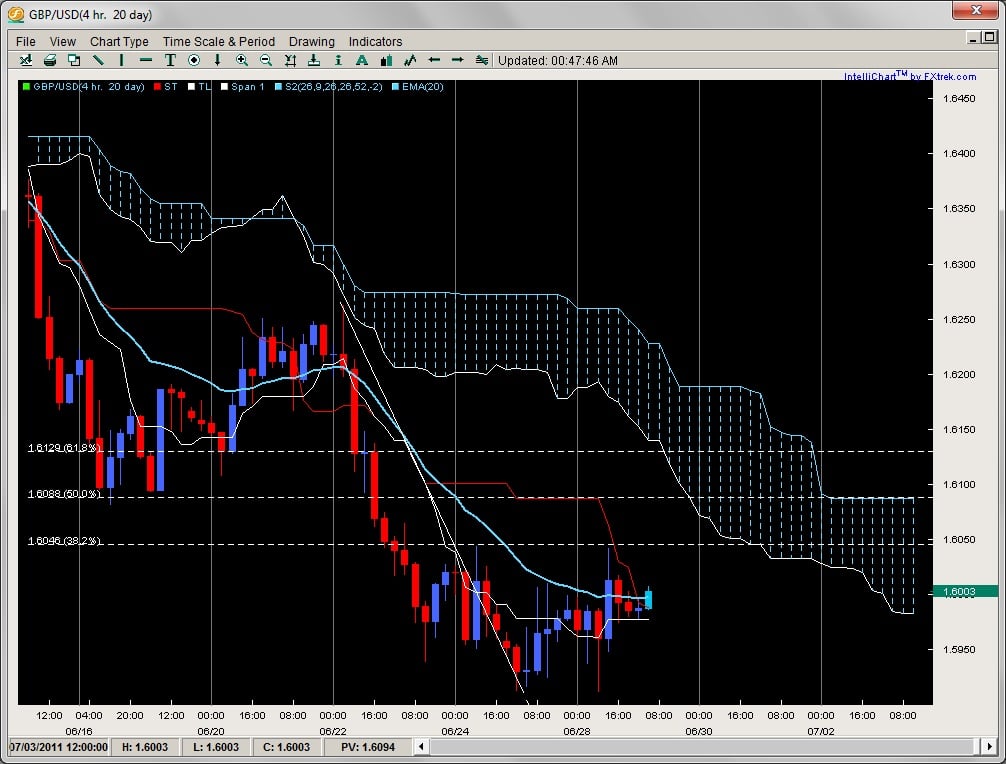Click the inner window minimize button
The height and width of the screenshot is (764, 1006).
click(x=973, y=38)
